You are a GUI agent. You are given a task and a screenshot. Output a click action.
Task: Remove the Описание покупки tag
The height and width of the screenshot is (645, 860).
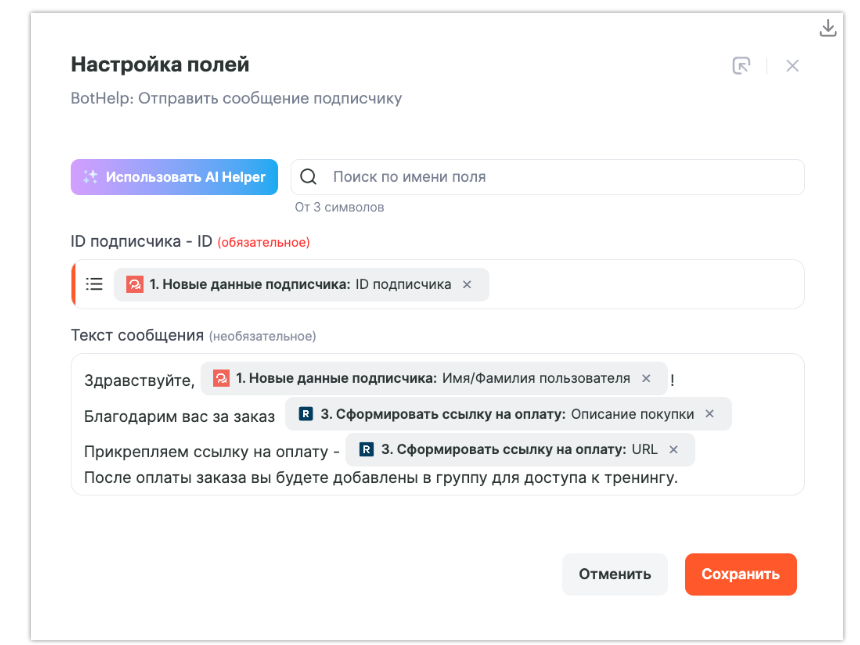710,414
